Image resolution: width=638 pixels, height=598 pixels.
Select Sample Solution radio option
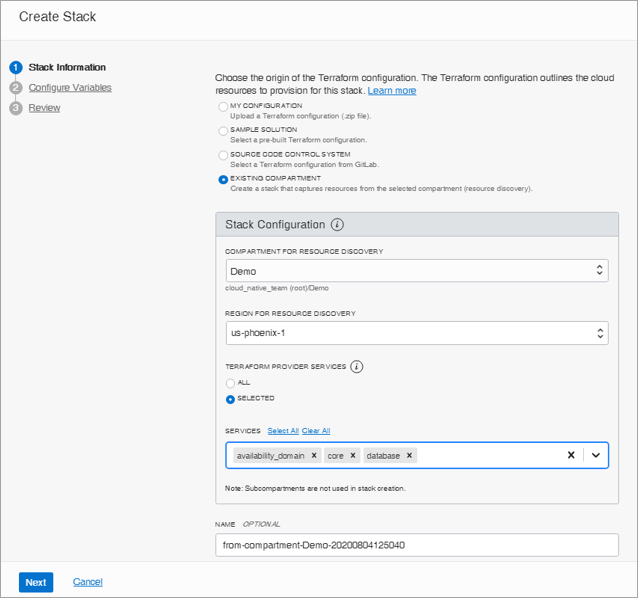[223, 131]
